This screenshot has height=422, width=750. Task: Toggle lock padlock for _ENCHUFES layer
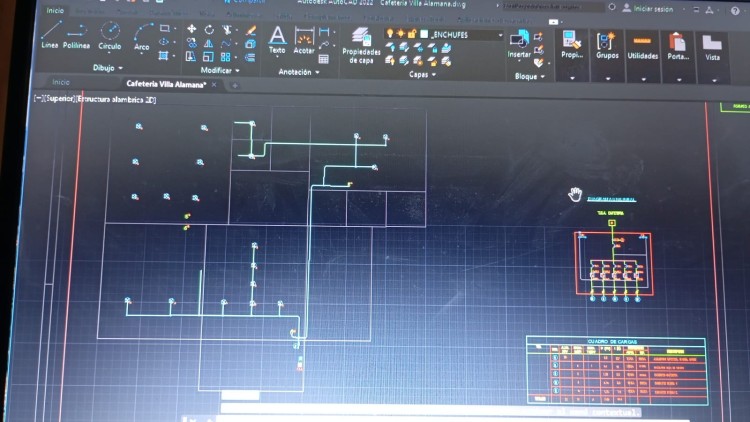pyautogui.click(x=411, y=33)
